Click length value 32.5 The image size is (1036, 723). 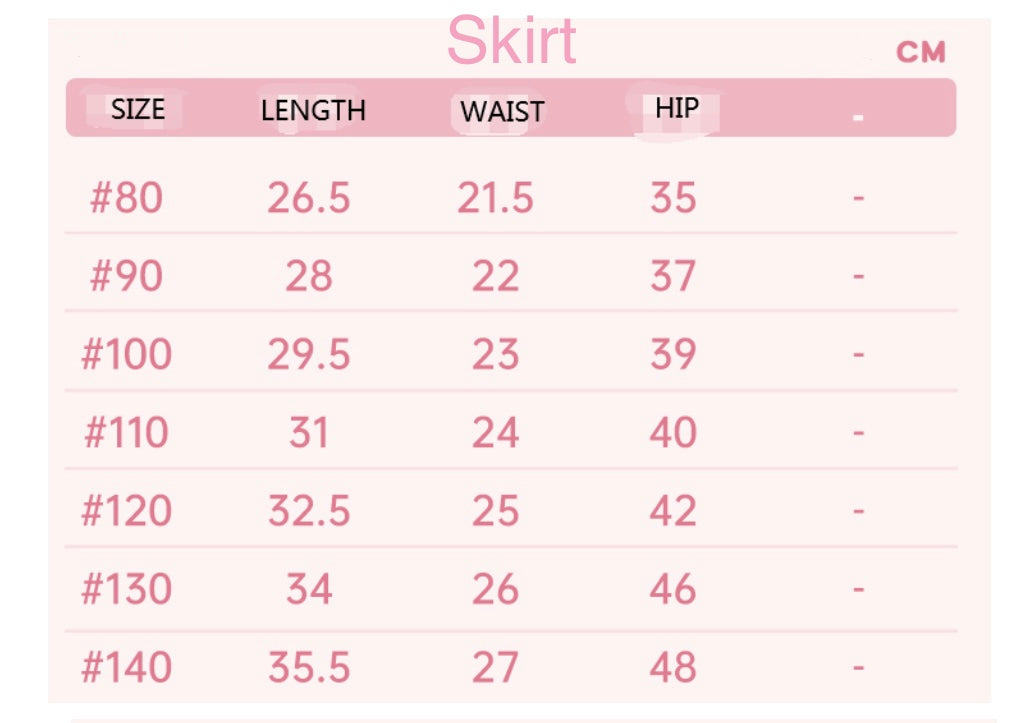(x=308, y=511)
